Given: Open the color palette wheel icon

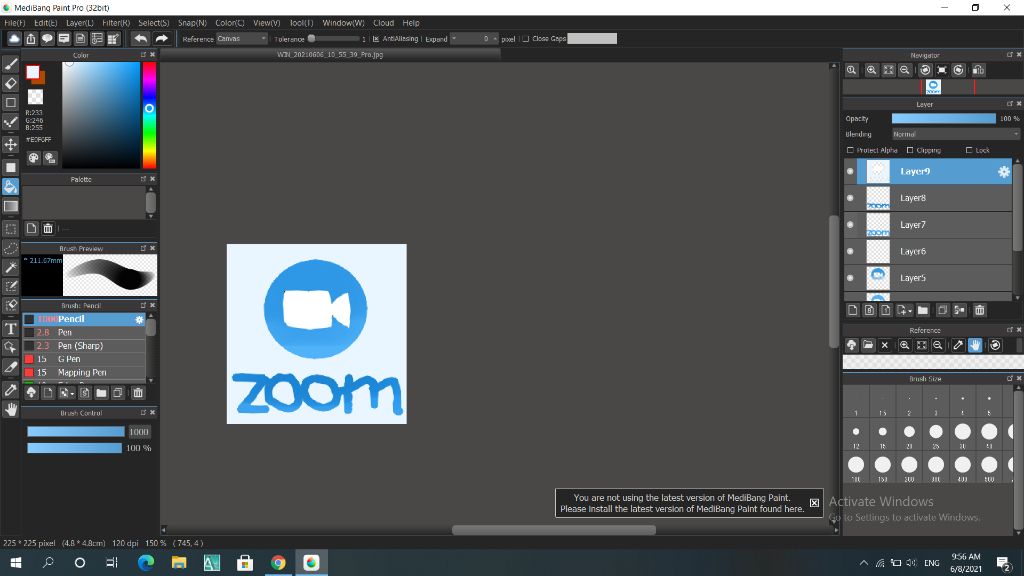Looking at the screenshot, I should click(x=33, y=158).
